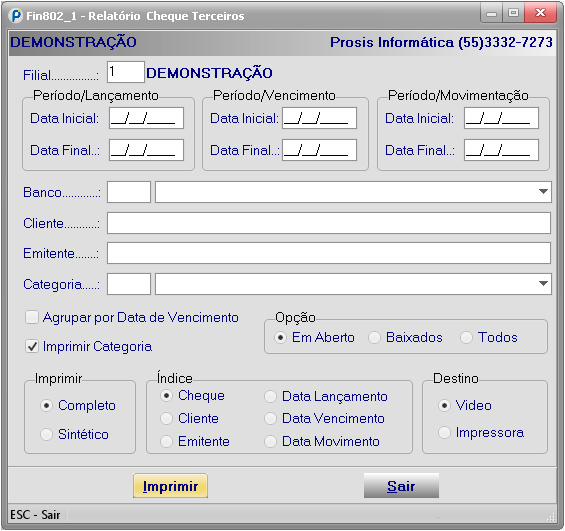
Task: Click the Sair button
Action: point(401,486)
